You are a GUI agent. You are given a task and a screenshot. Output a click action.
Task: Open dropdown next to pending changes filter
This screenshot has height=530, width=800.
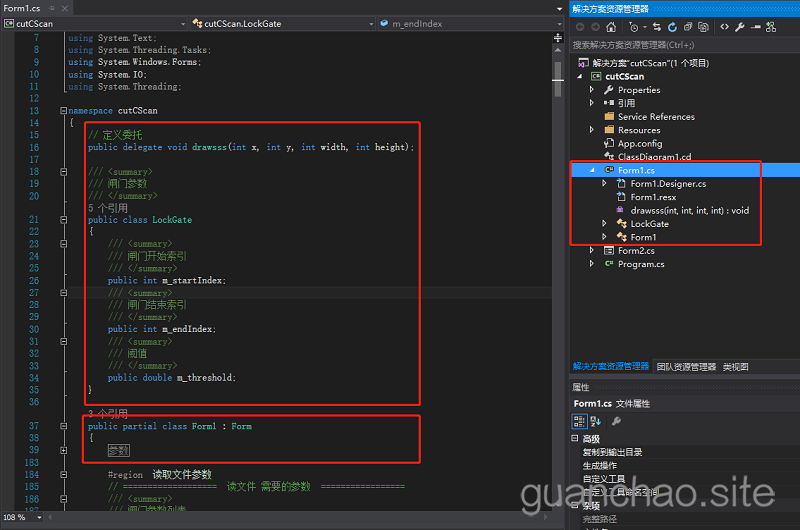[645, 27]
